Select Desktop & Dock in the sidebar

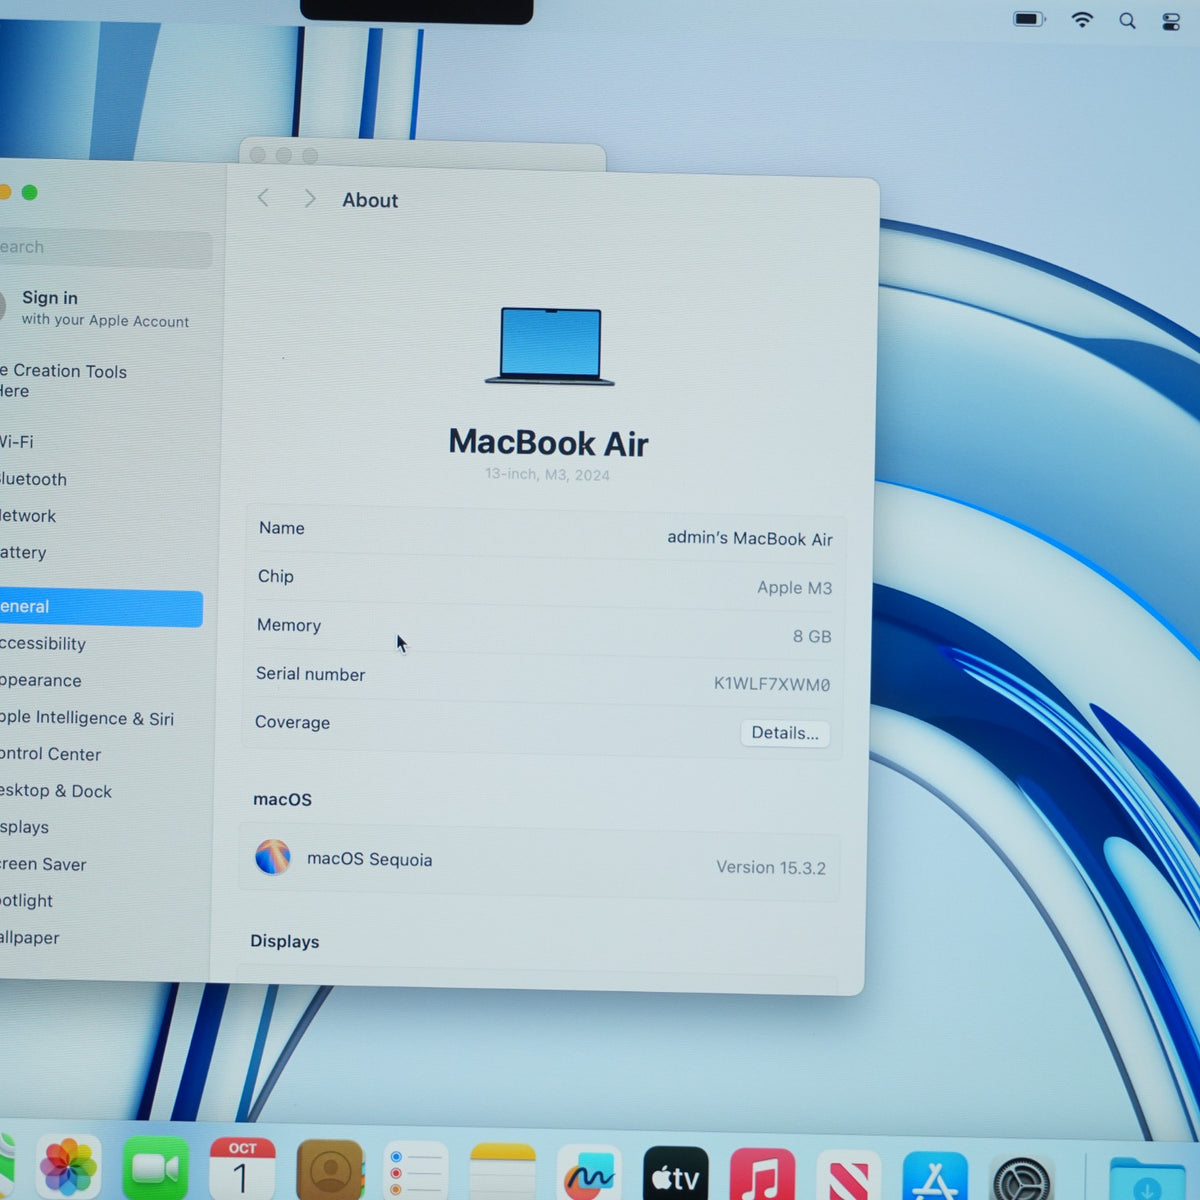100,790
